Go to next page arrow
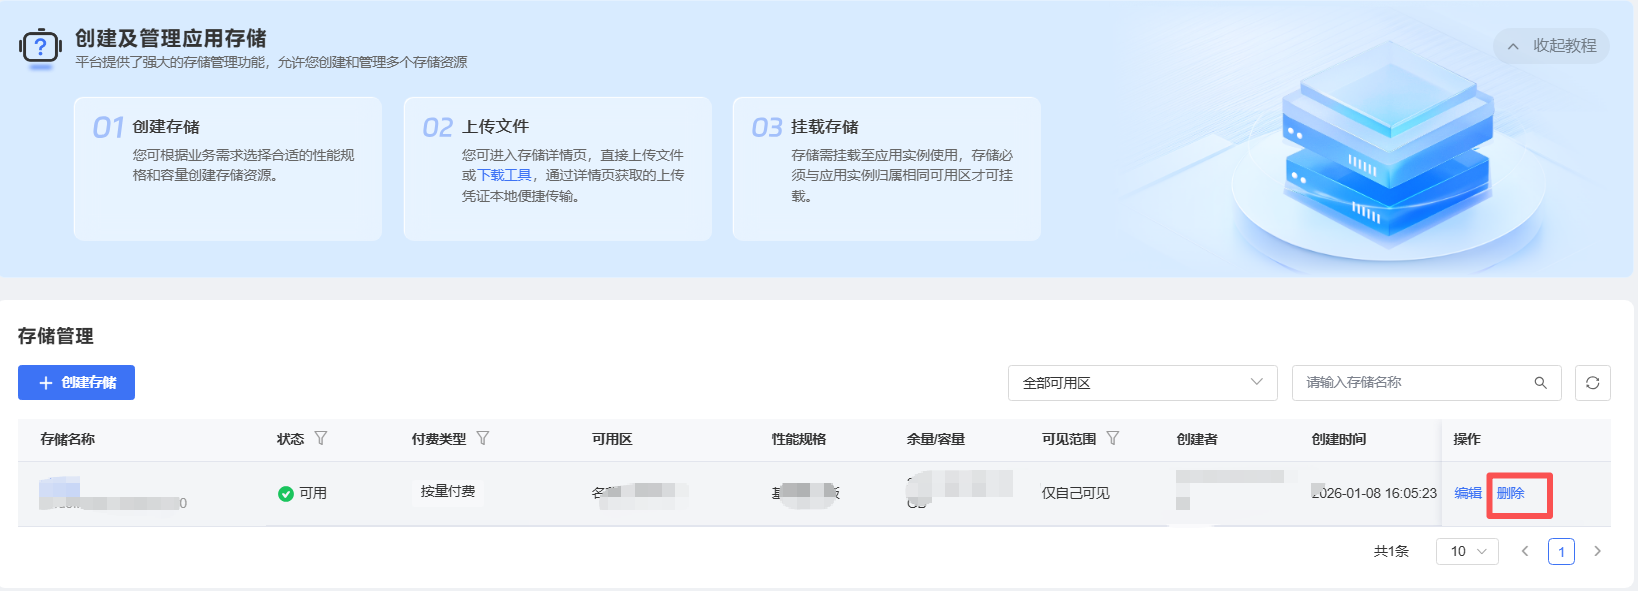The height and width of the screenshot is (591, 1638). point(1597,551)
